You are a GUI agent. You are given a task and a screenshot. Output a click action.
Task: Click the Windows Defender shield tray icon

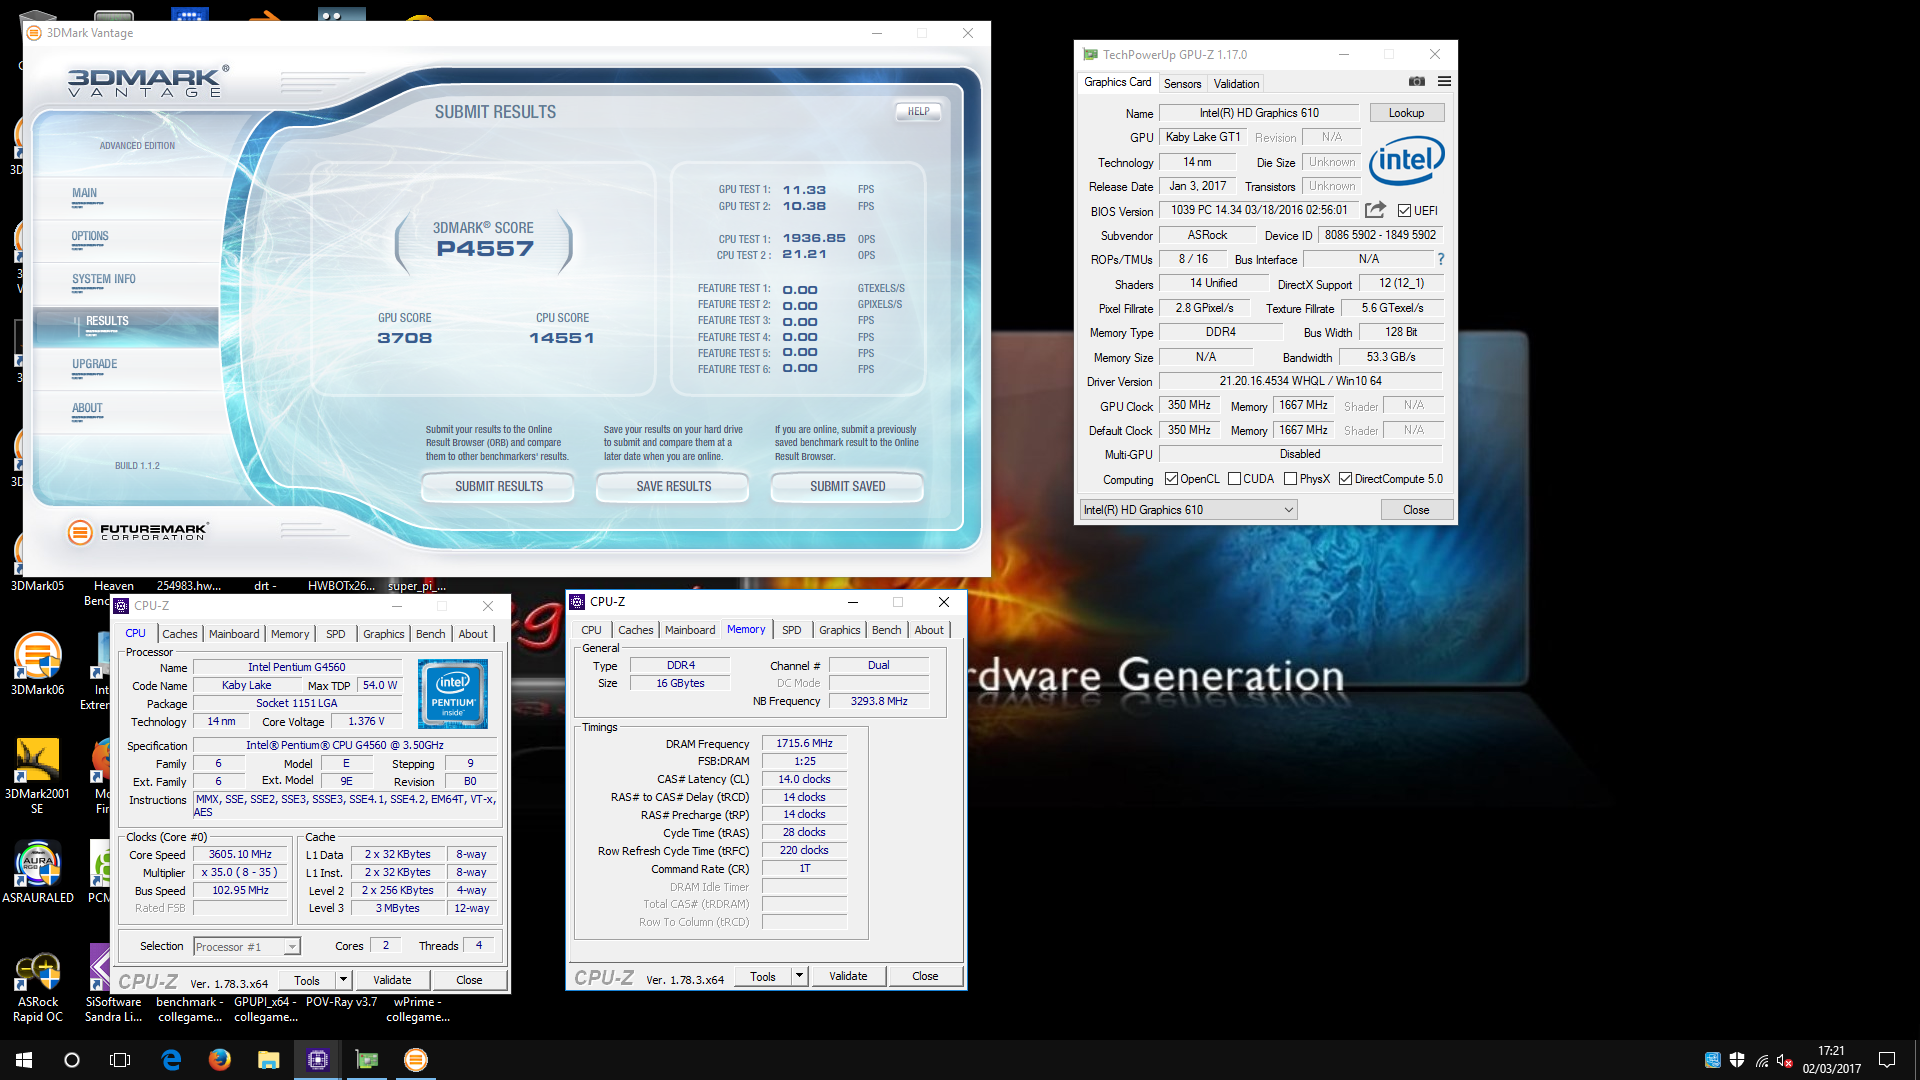pyautogui.click(x=1737, y=1060)
